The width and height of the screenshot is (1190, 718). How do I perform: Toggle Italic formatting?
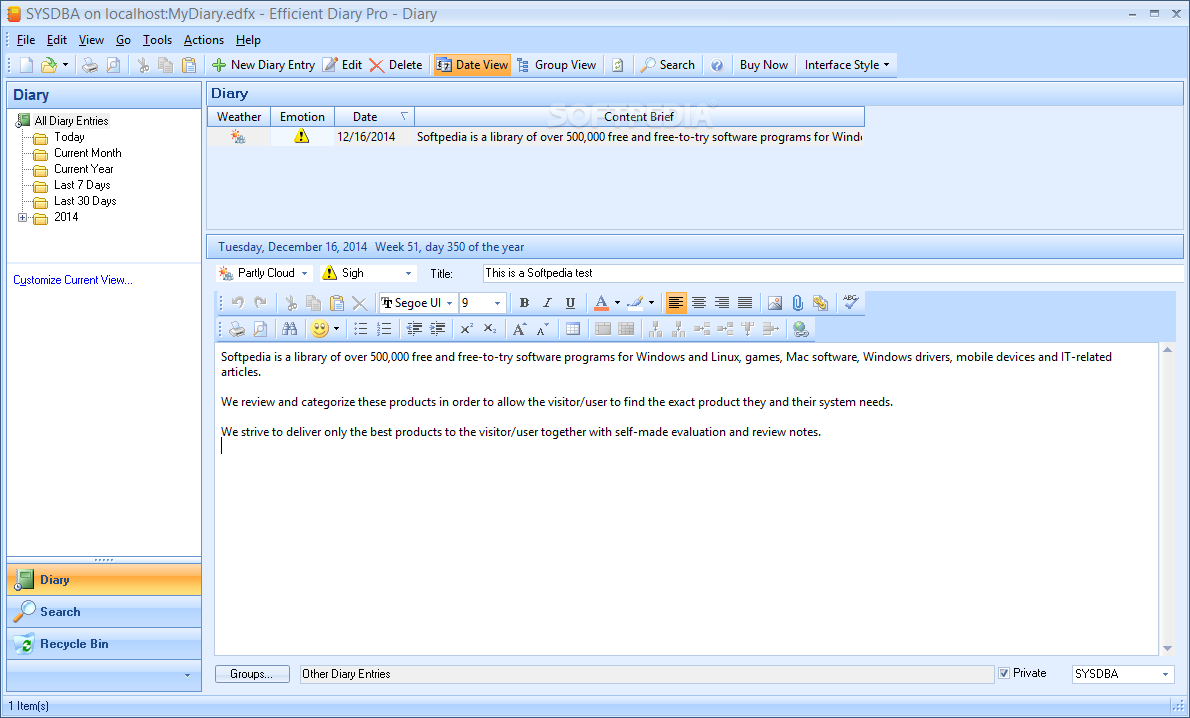[547, 303]
